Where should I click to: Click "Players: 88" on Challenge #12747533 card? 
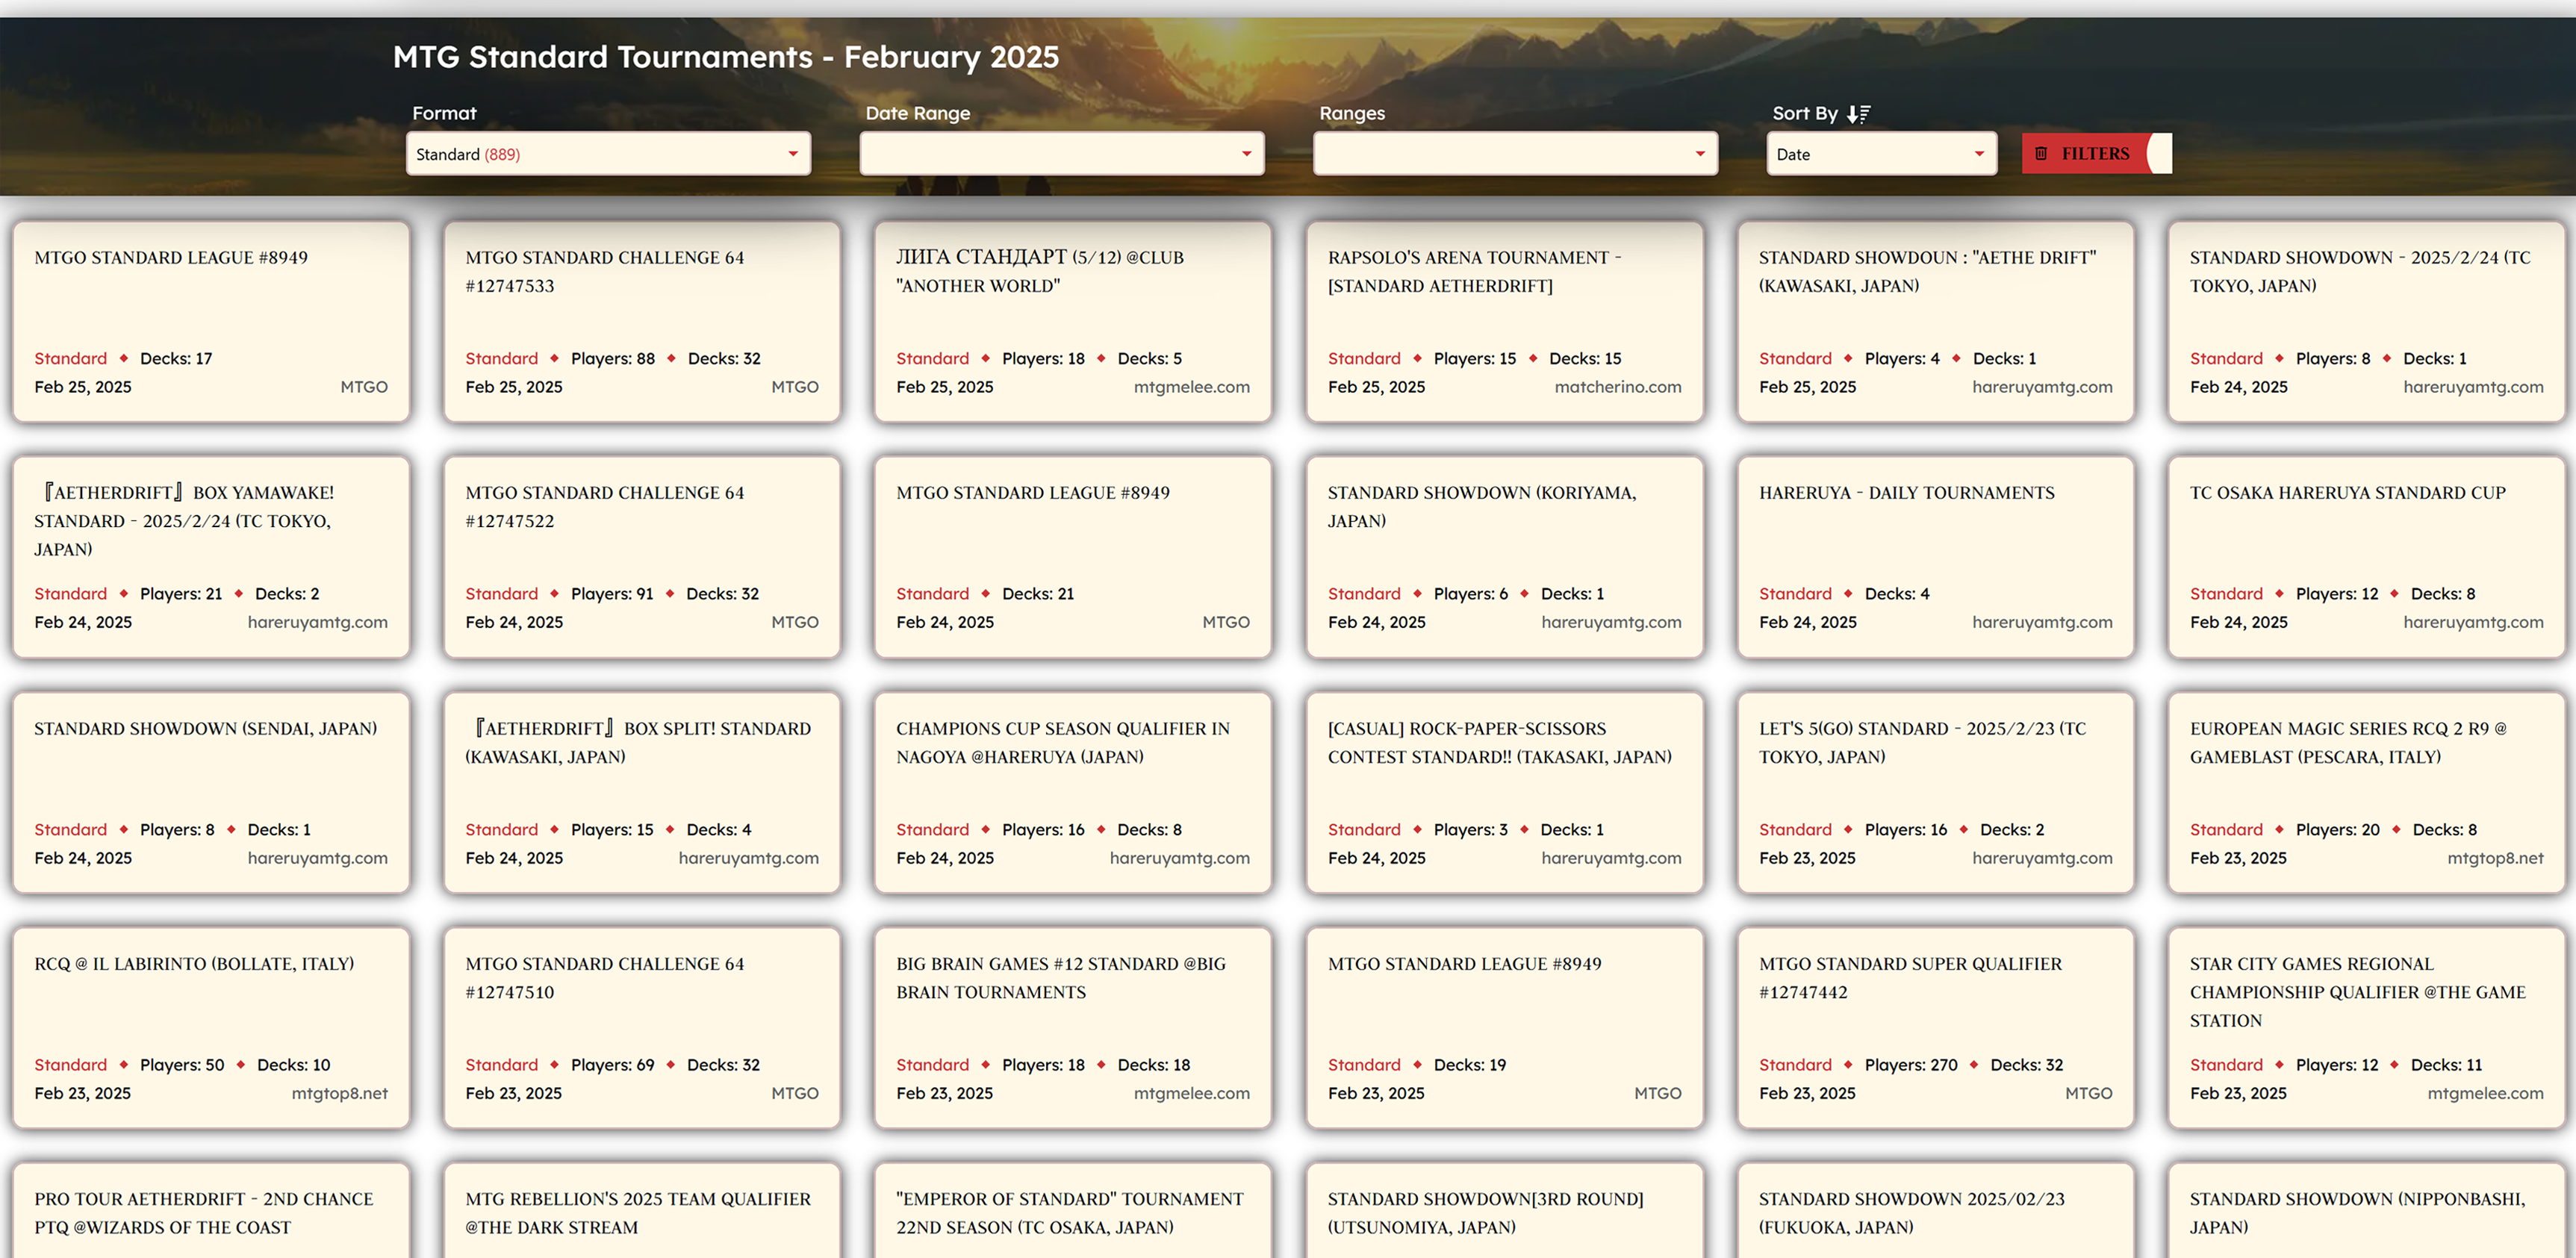pos(613,358)
